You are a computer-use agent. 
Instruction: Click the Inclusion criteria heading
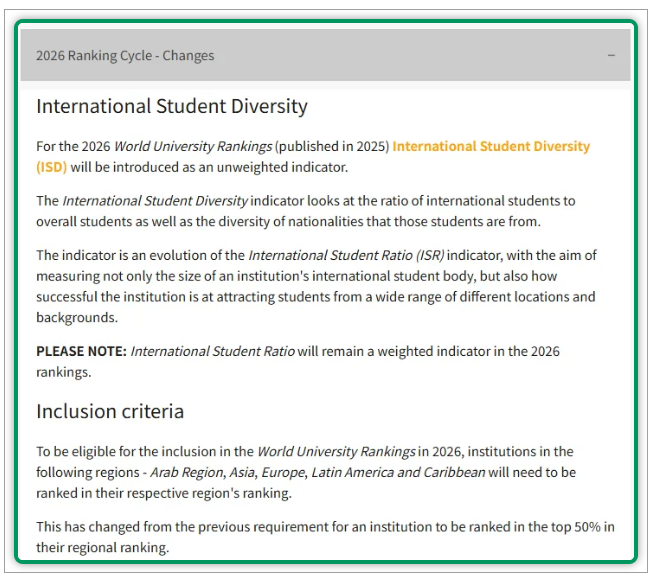click(110, 411)
